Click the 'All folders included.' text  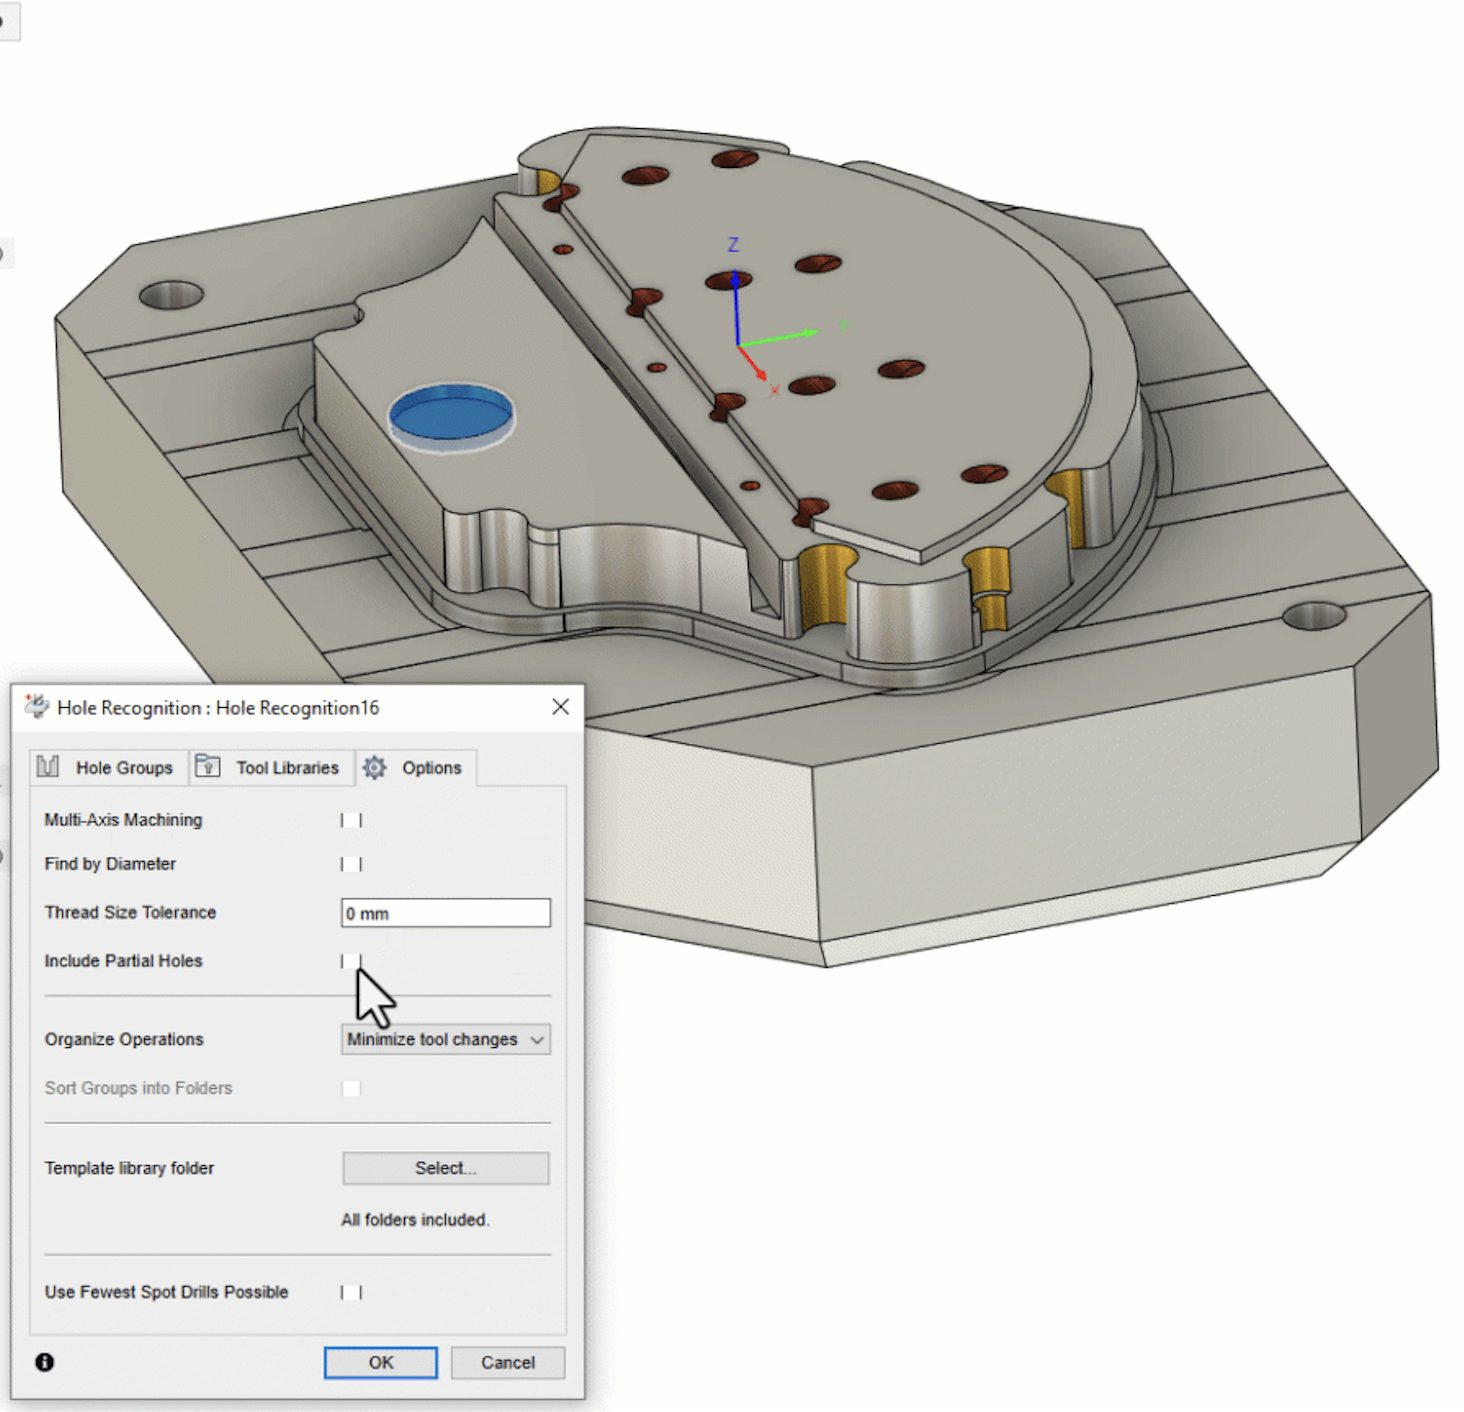click(415, 1220)
